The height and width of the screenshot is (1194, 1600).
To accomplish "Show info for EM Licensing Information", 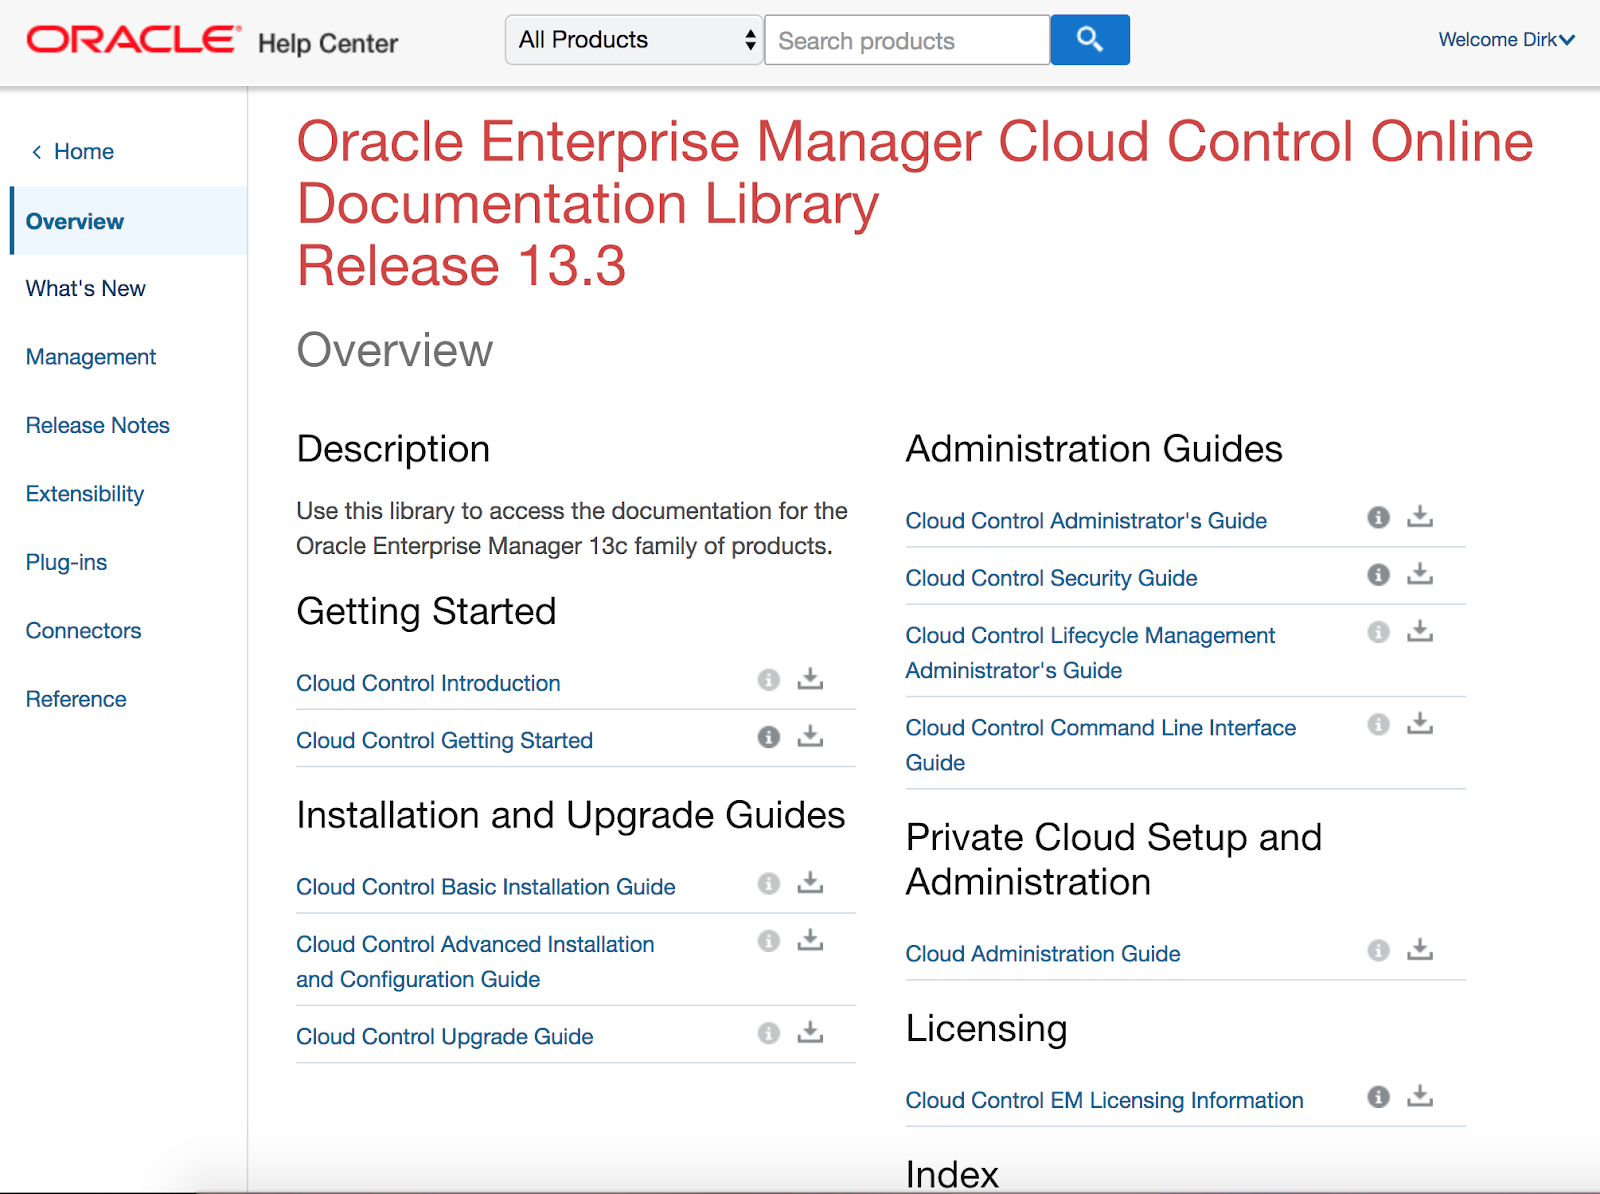I will point(1378,1097).
